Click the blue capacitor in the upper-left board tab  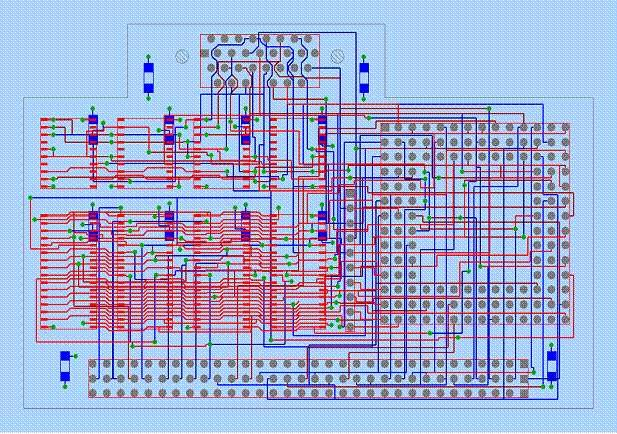(148, 78)
